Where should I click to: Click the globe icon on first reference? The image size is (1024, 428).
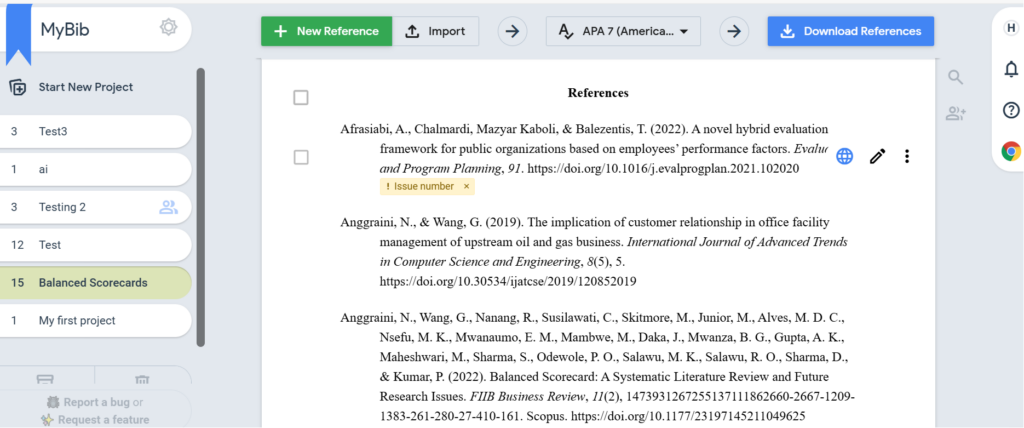click(845, 156)
